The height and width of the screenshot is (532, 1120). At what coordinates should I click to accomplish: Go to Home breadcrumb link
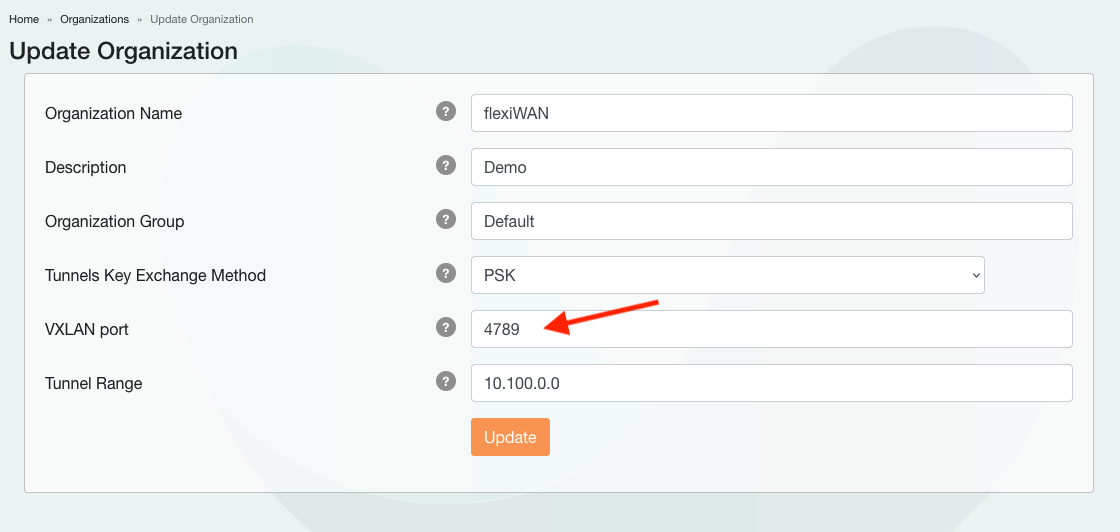(24, 19)
